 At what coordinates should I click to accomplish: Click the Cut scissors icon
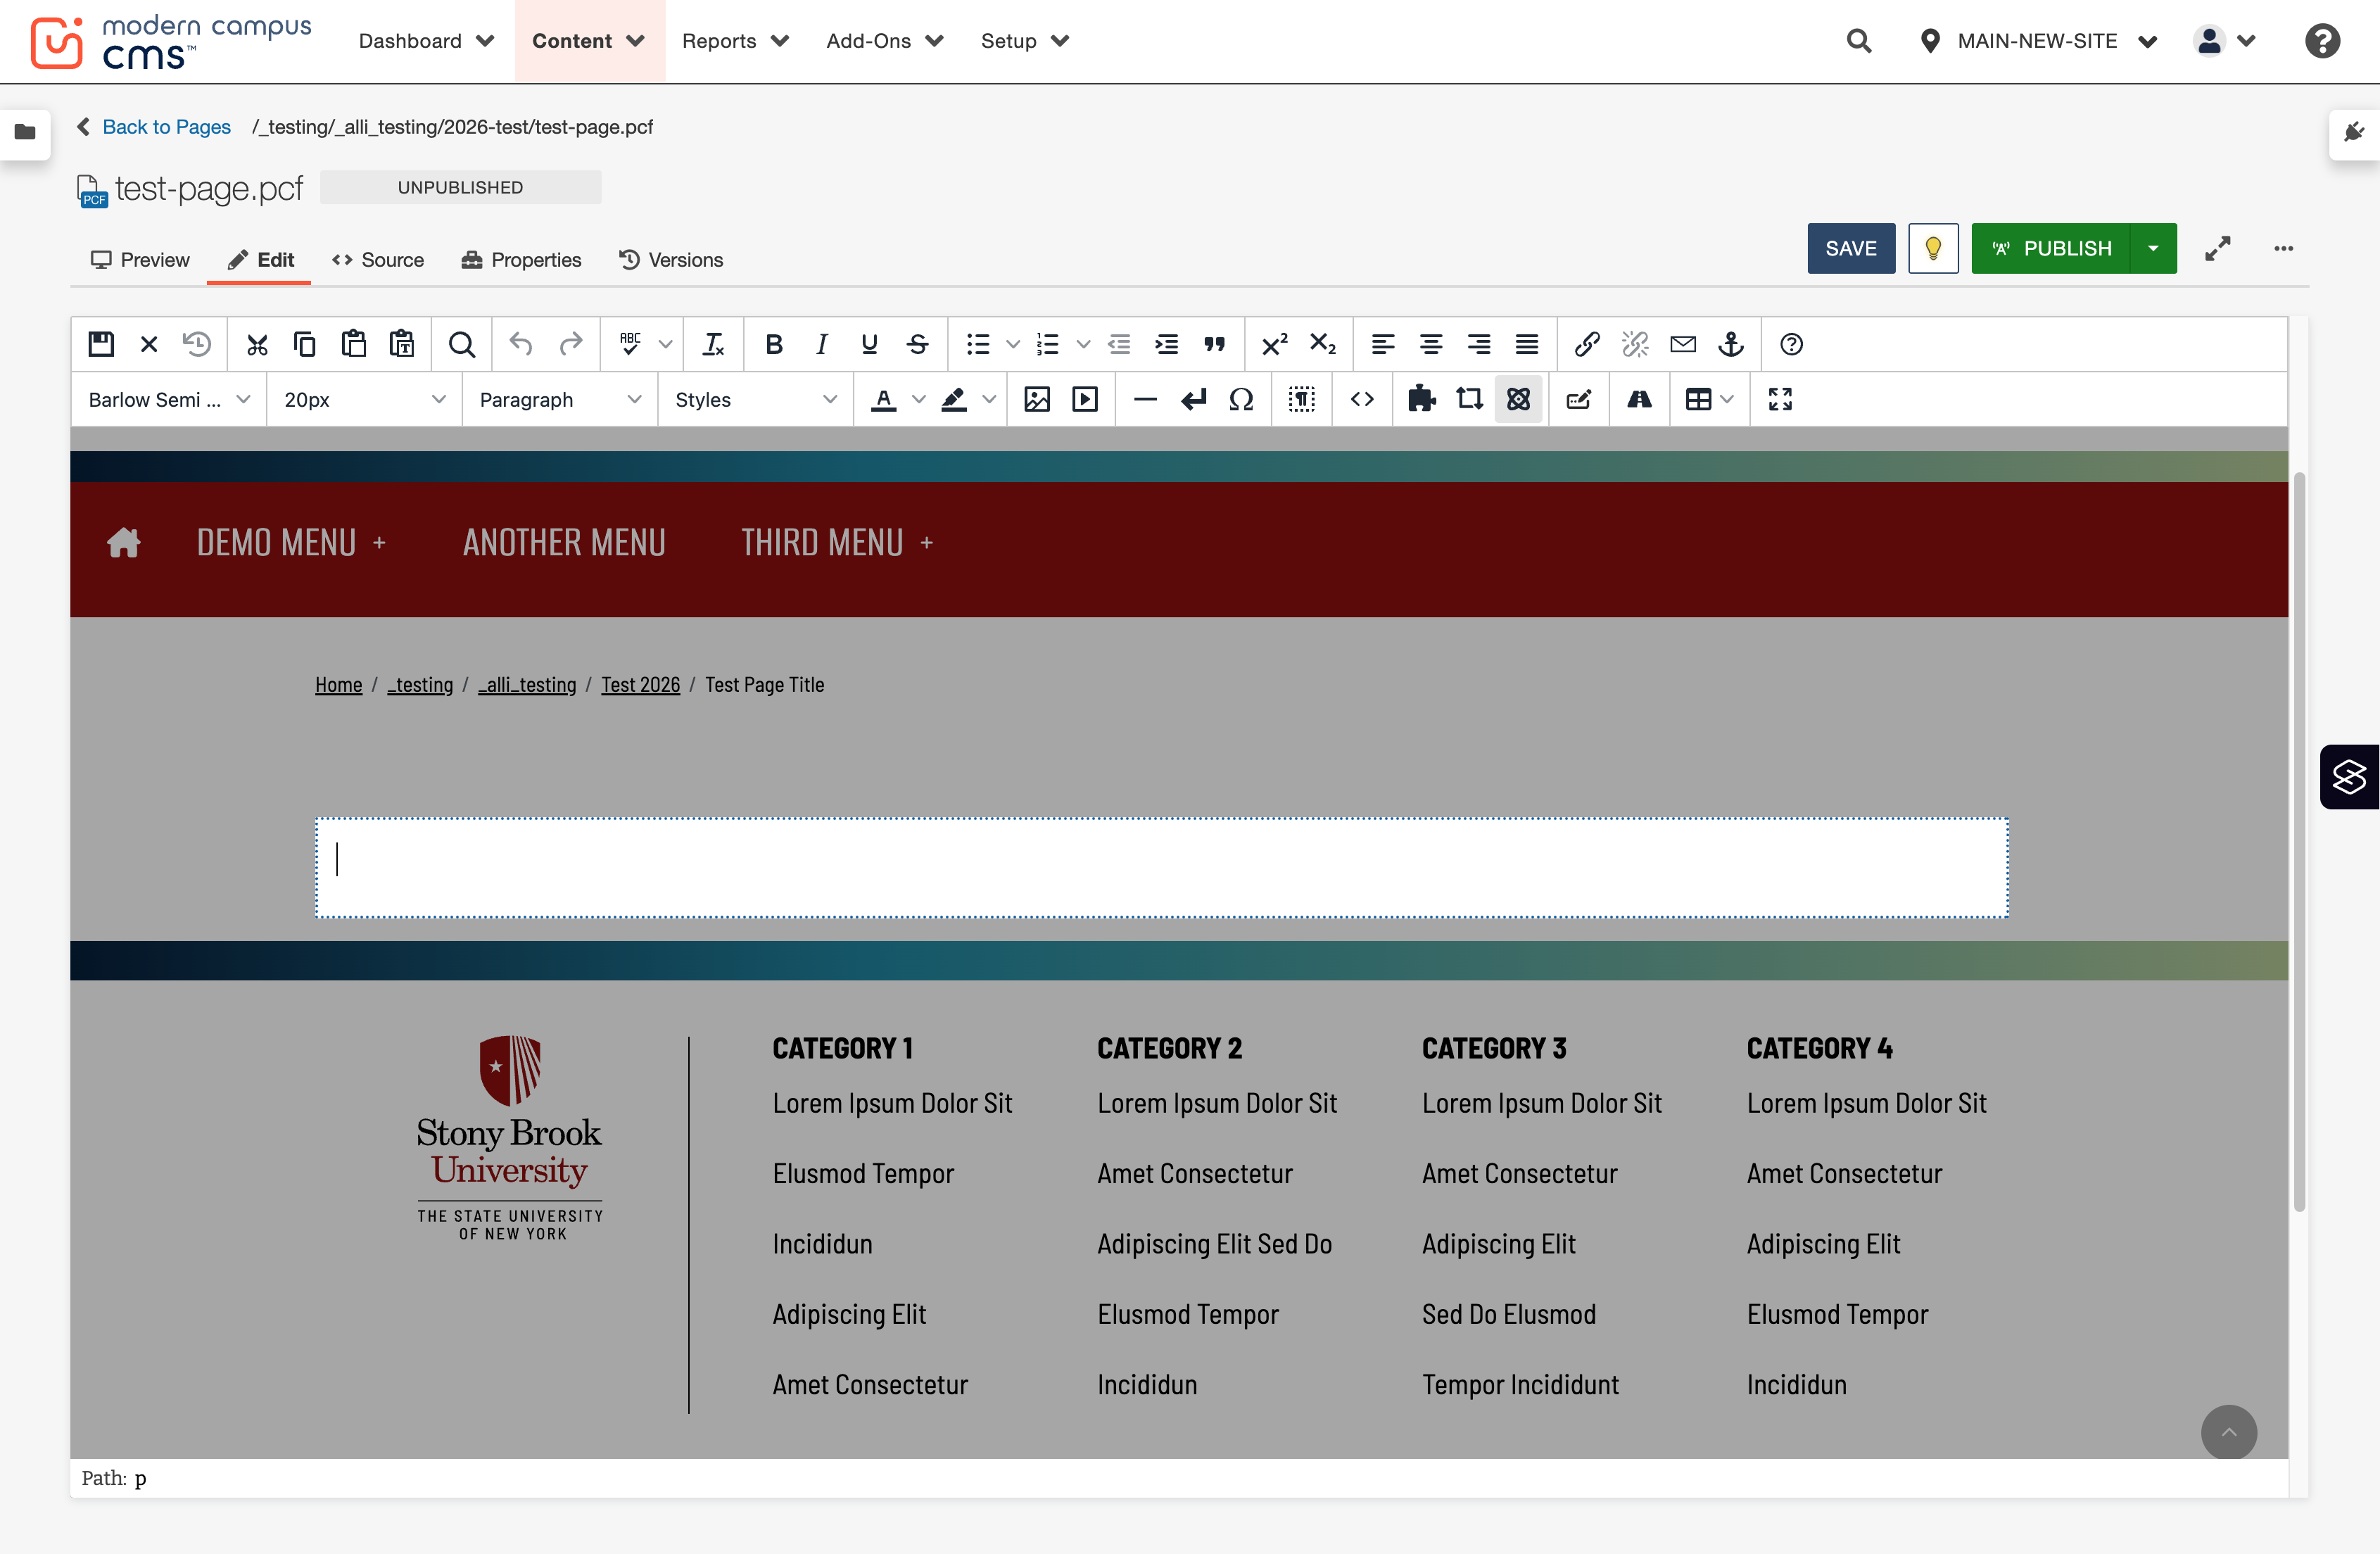pyautogui.click(x=257, y=344)
